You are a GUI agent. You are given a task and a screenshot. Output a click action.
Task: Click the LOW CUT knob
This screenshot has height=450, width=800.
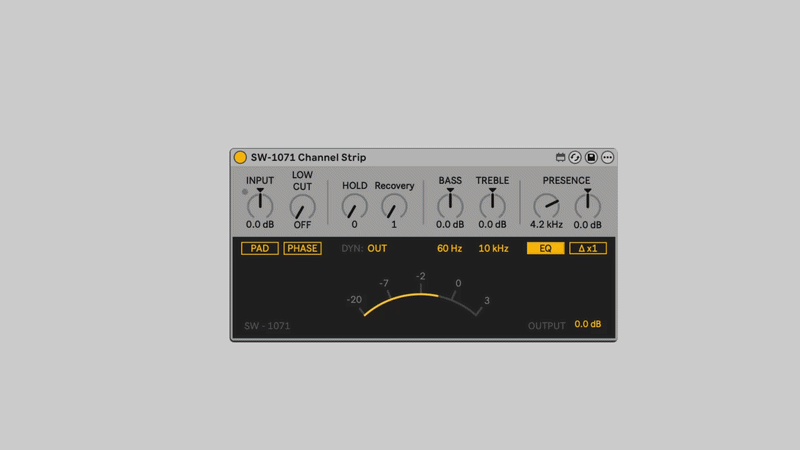pyautogui.click(x=302, y=207)
